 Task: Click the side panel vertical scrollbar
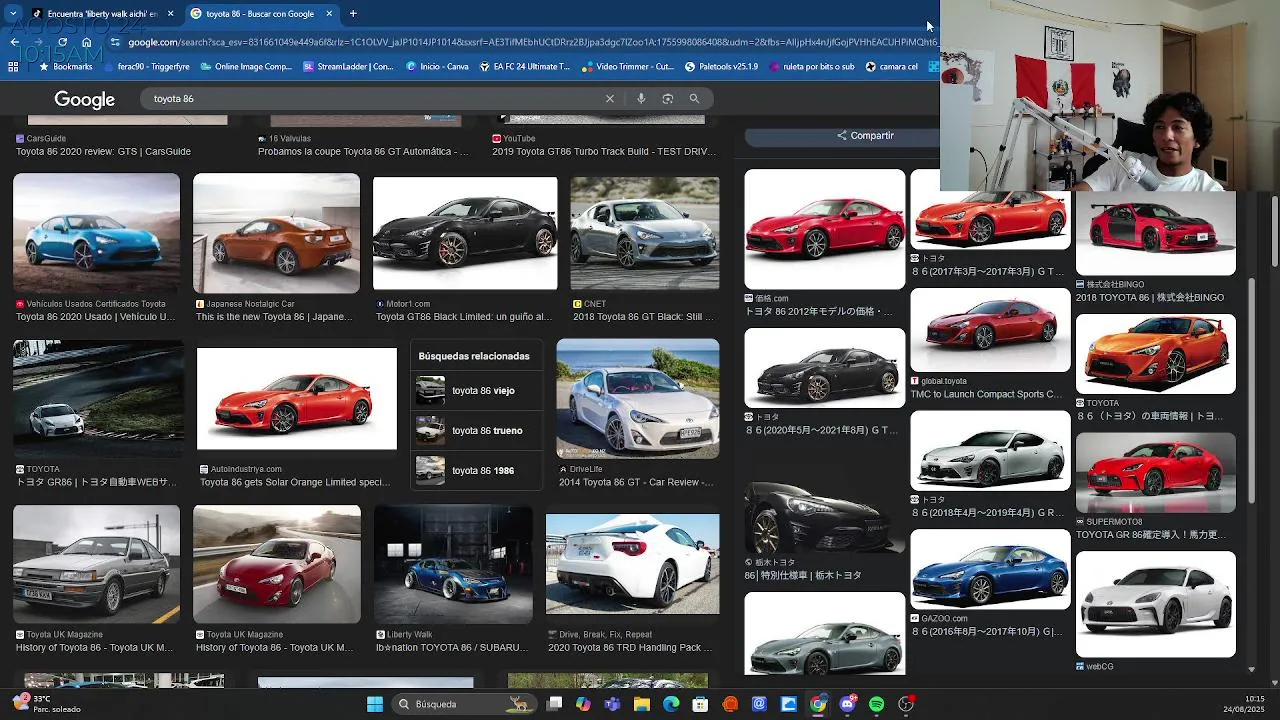(x=1251, y=390)
